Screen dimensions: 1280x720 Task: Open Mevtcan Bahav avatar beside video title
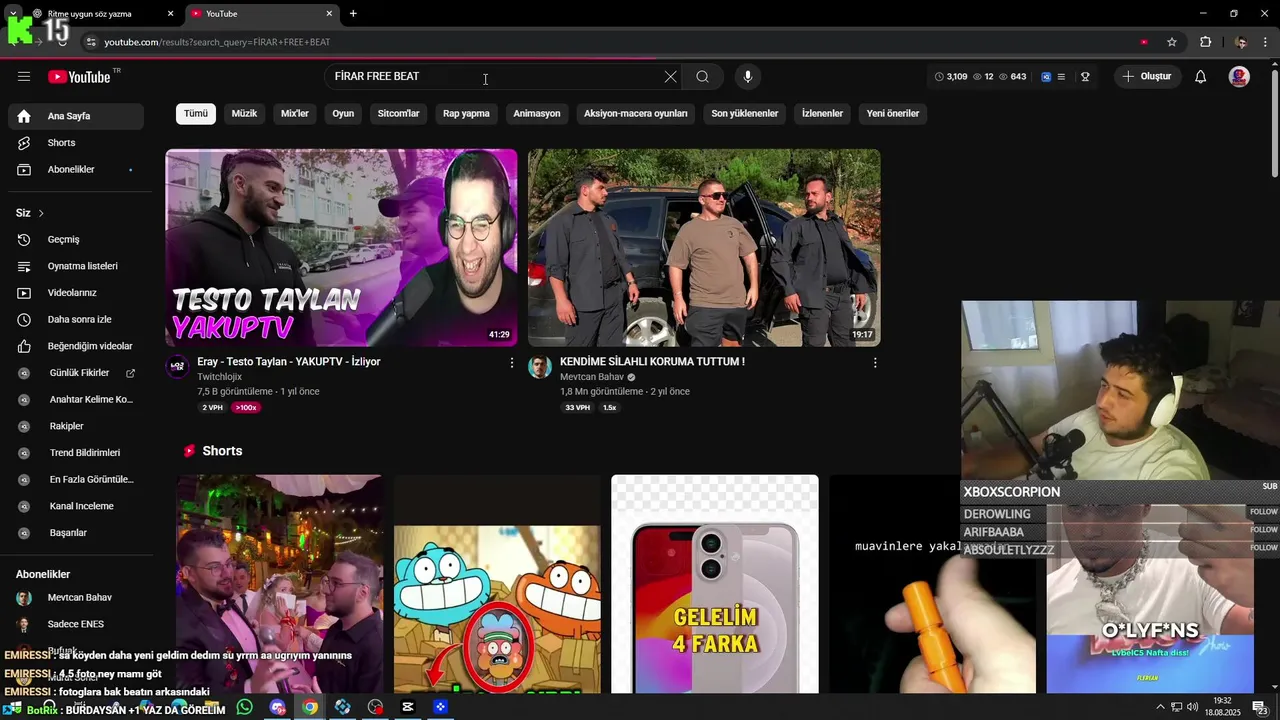click(x=540, y=366)
